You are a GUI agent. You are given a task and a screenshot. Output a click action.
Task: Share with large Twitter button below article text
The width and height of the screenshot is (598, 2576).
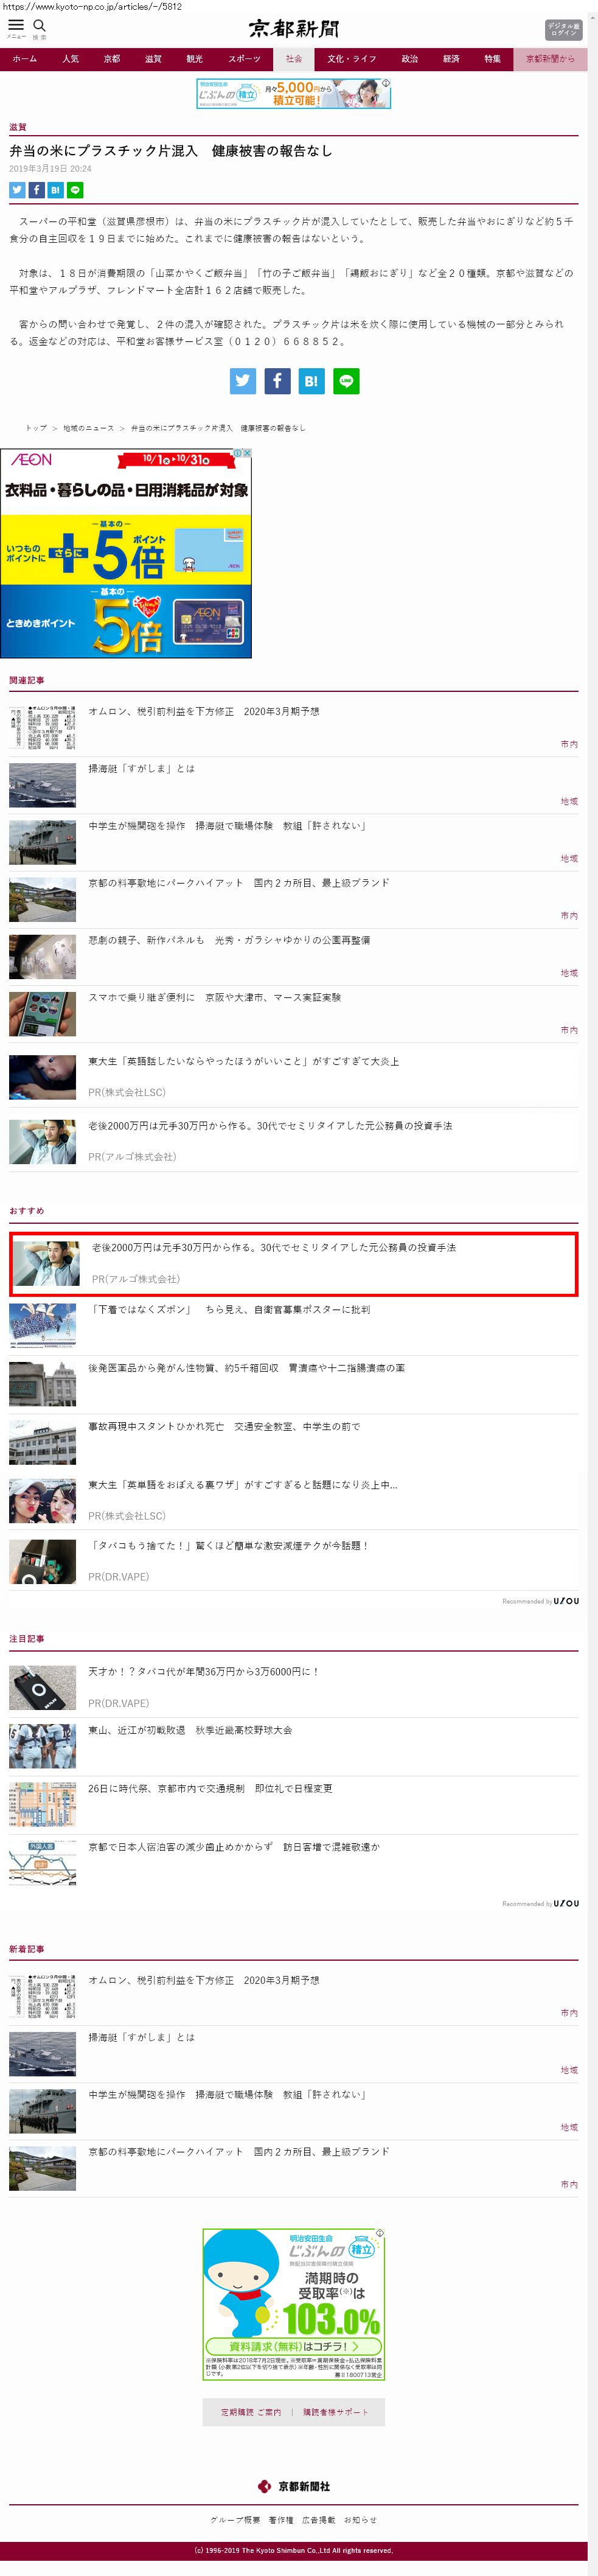[x=242, y=381]
